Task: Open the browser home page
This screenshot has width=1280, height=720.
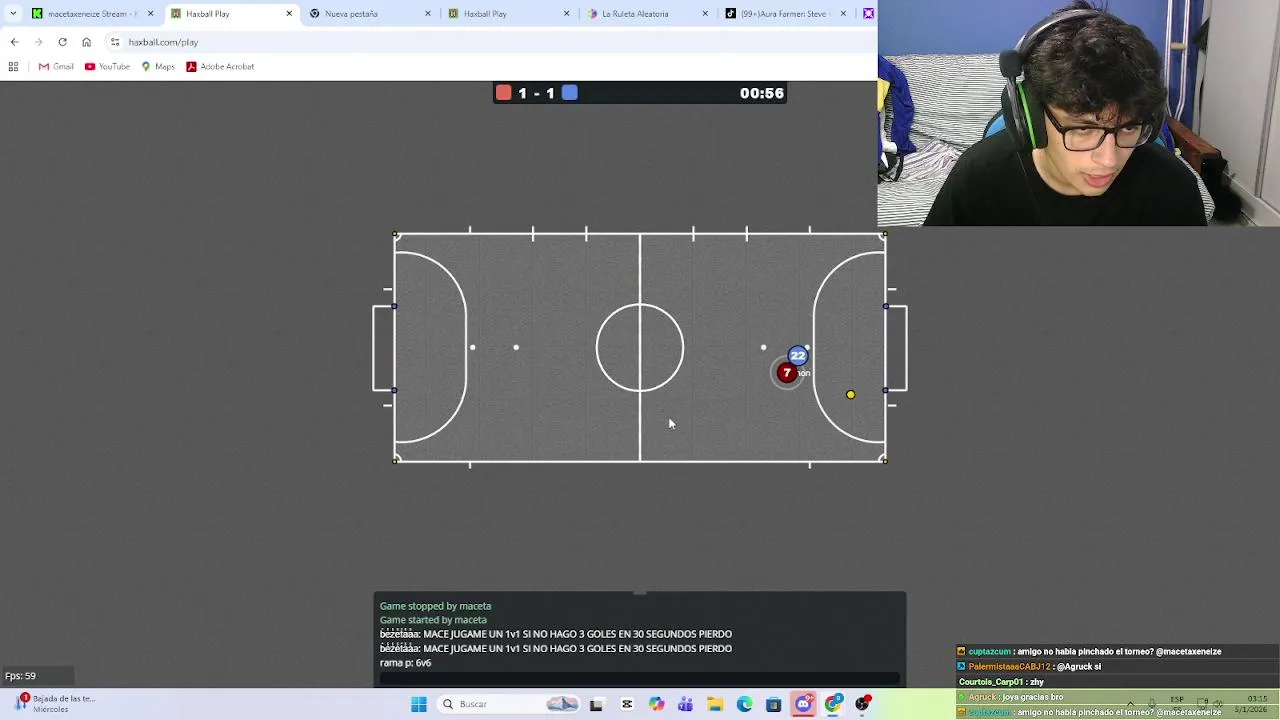Action: (86, 42)
